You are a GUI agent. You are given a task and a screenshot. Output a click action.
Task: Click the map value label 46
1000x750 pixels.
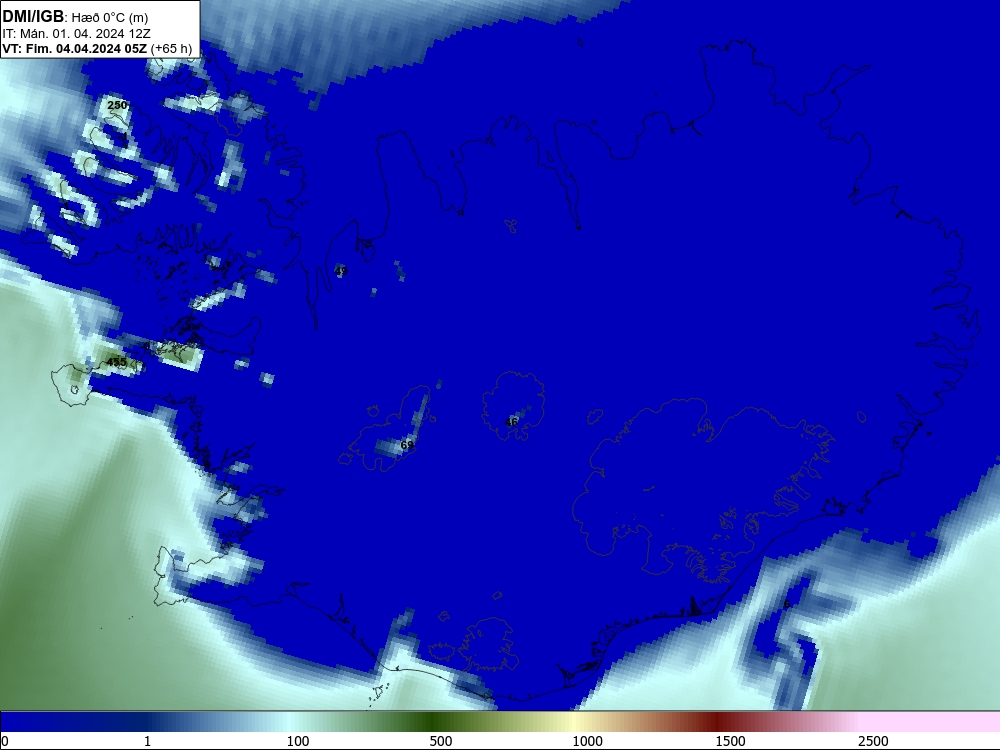point(511,422)
